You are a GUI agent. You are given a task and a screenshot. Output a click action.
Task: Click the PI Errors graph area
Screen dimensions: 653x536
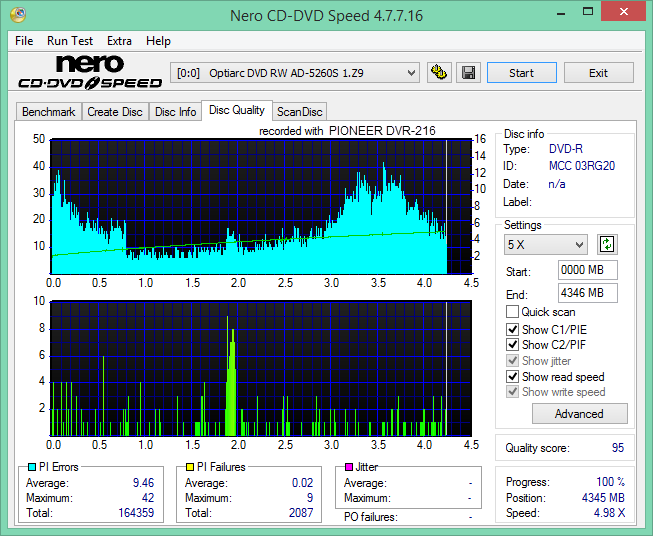(261, 207)
